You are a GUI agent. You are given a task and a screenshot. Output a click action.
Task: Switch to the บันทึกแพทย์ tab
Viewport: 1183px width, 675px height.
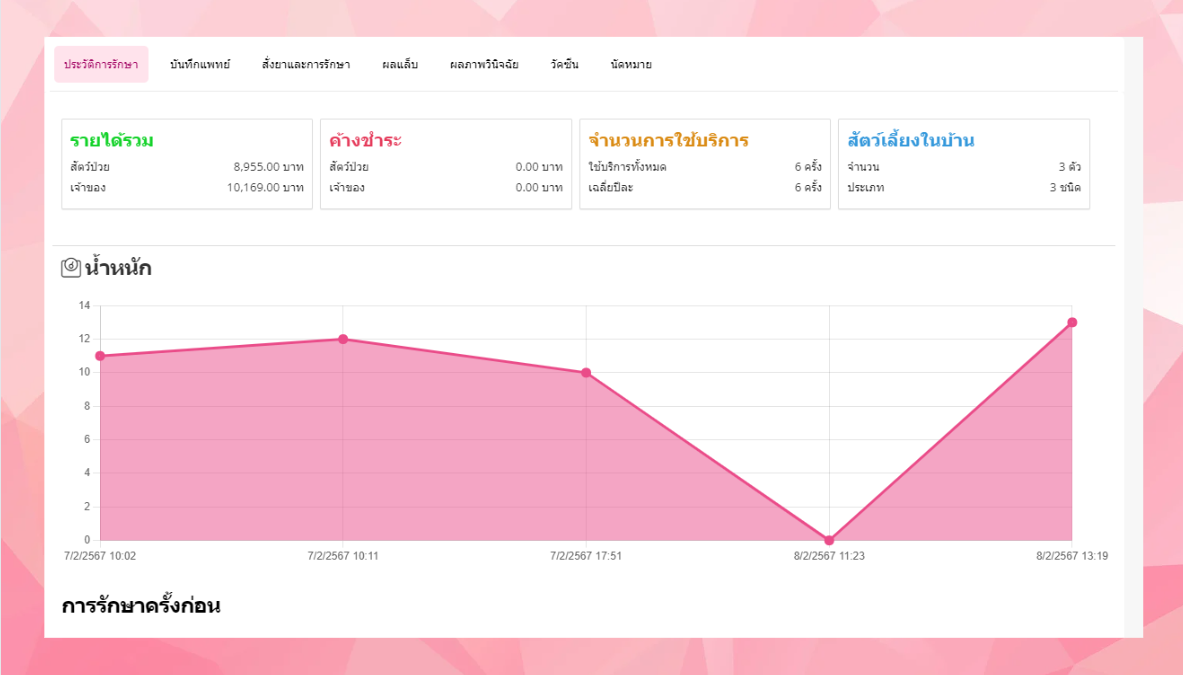click(x=200, y=65)
